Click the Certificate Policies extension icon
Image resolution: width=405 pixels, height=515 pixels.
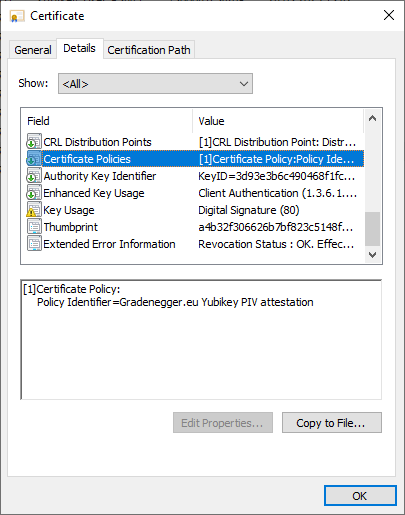(34, 159)
